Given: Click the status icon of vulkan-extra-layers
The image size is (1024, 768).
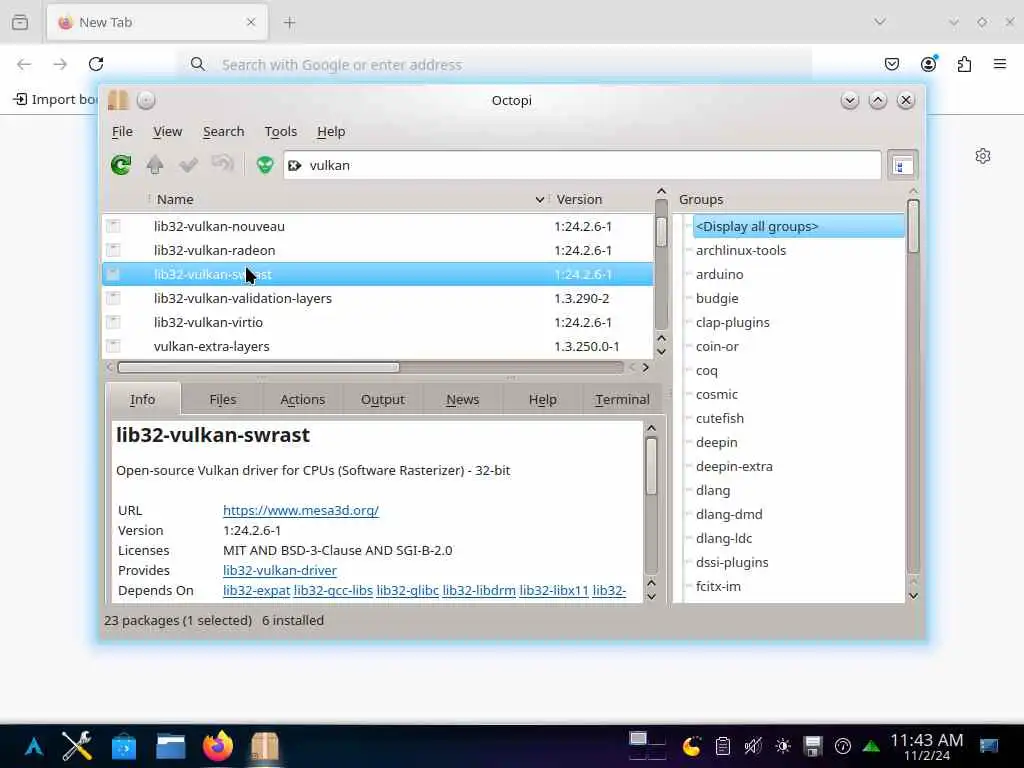Looking at the screenshot, I should [113, 346].
